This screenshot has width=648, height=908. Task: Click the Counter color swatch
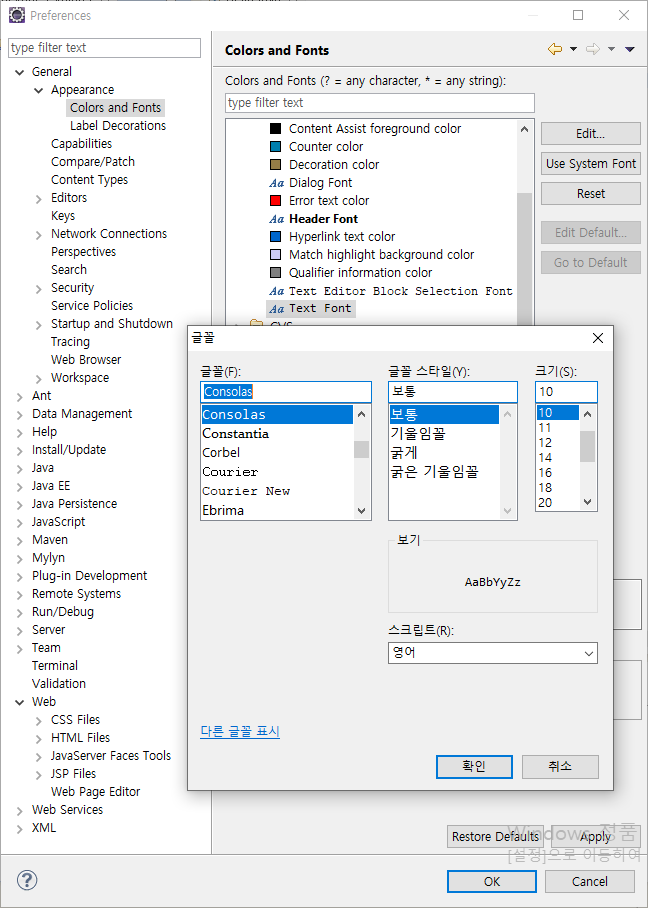click(276, 147)
